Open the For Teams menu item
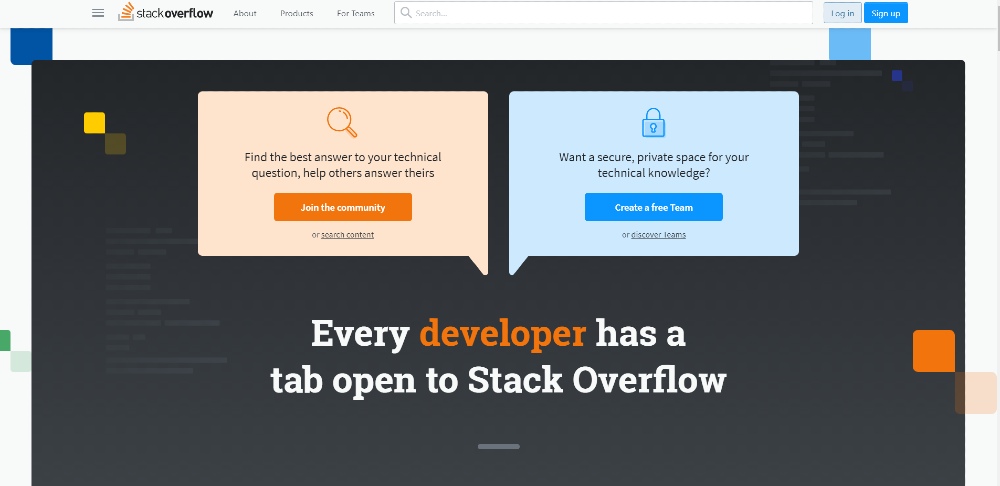 [x=356, y=13]
